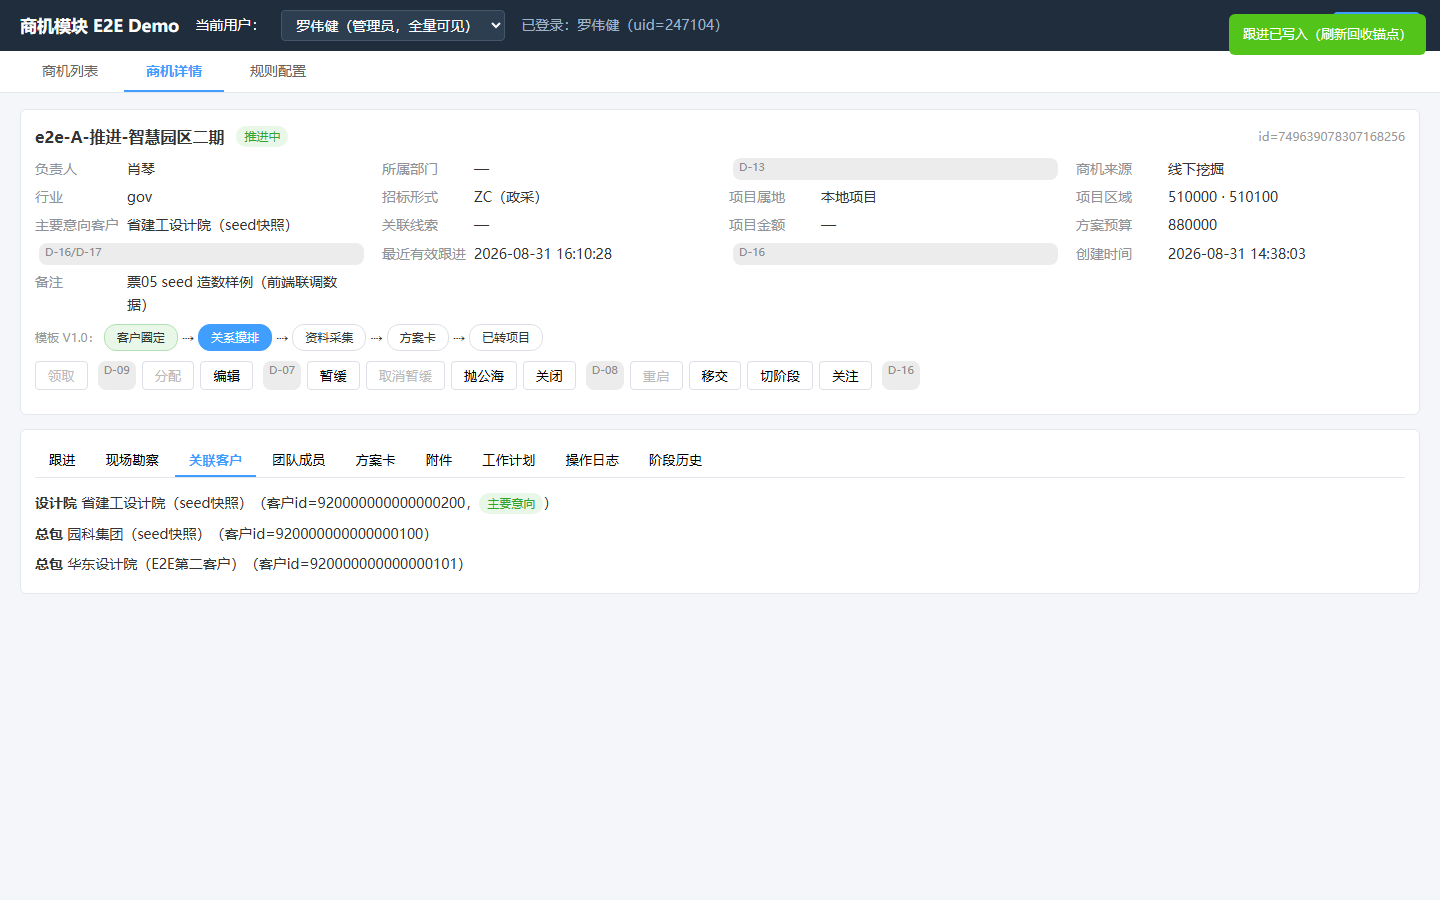Switch to 团队成员 sub-tab

coord(298,460)
